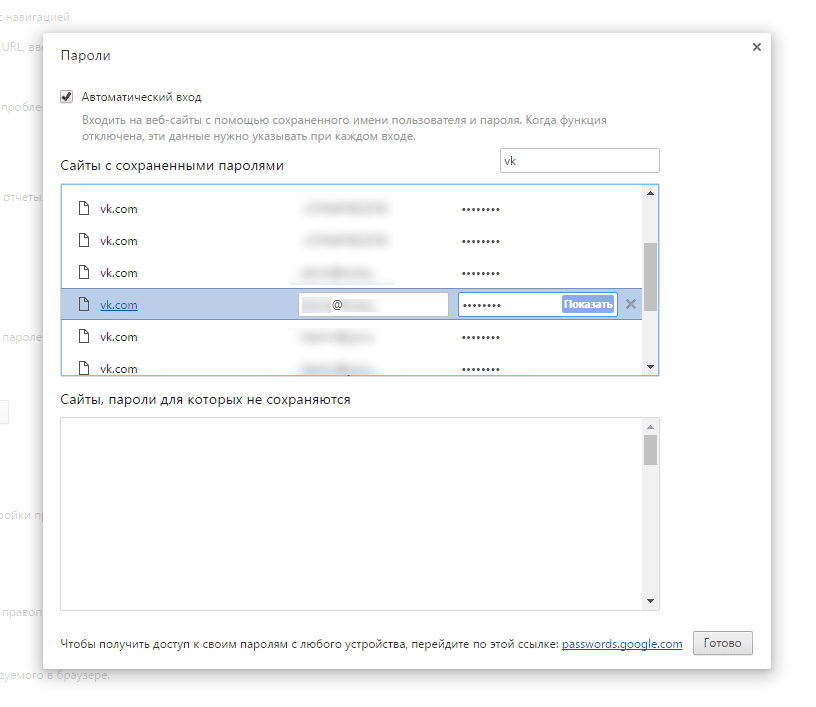This screenshot has width=816, height=707.
Task: Click the up arrow of saved passwords scrollbar
Action: pyautogui.click(x=650, y=193)
